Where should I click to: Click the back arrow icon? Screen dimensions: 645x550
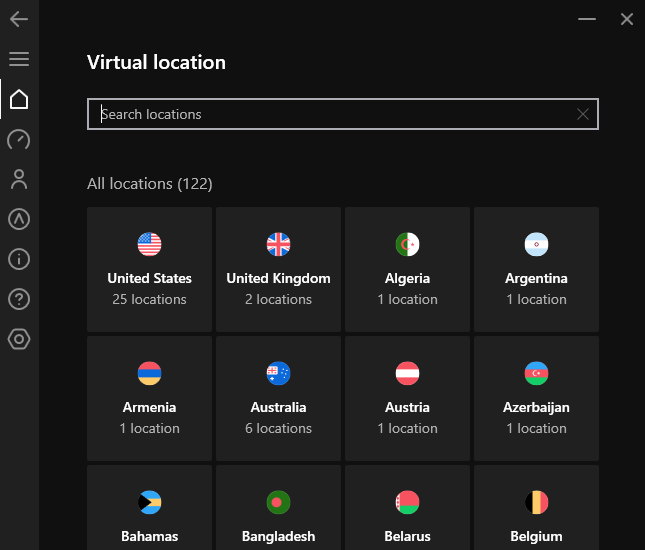pos(19,19)
